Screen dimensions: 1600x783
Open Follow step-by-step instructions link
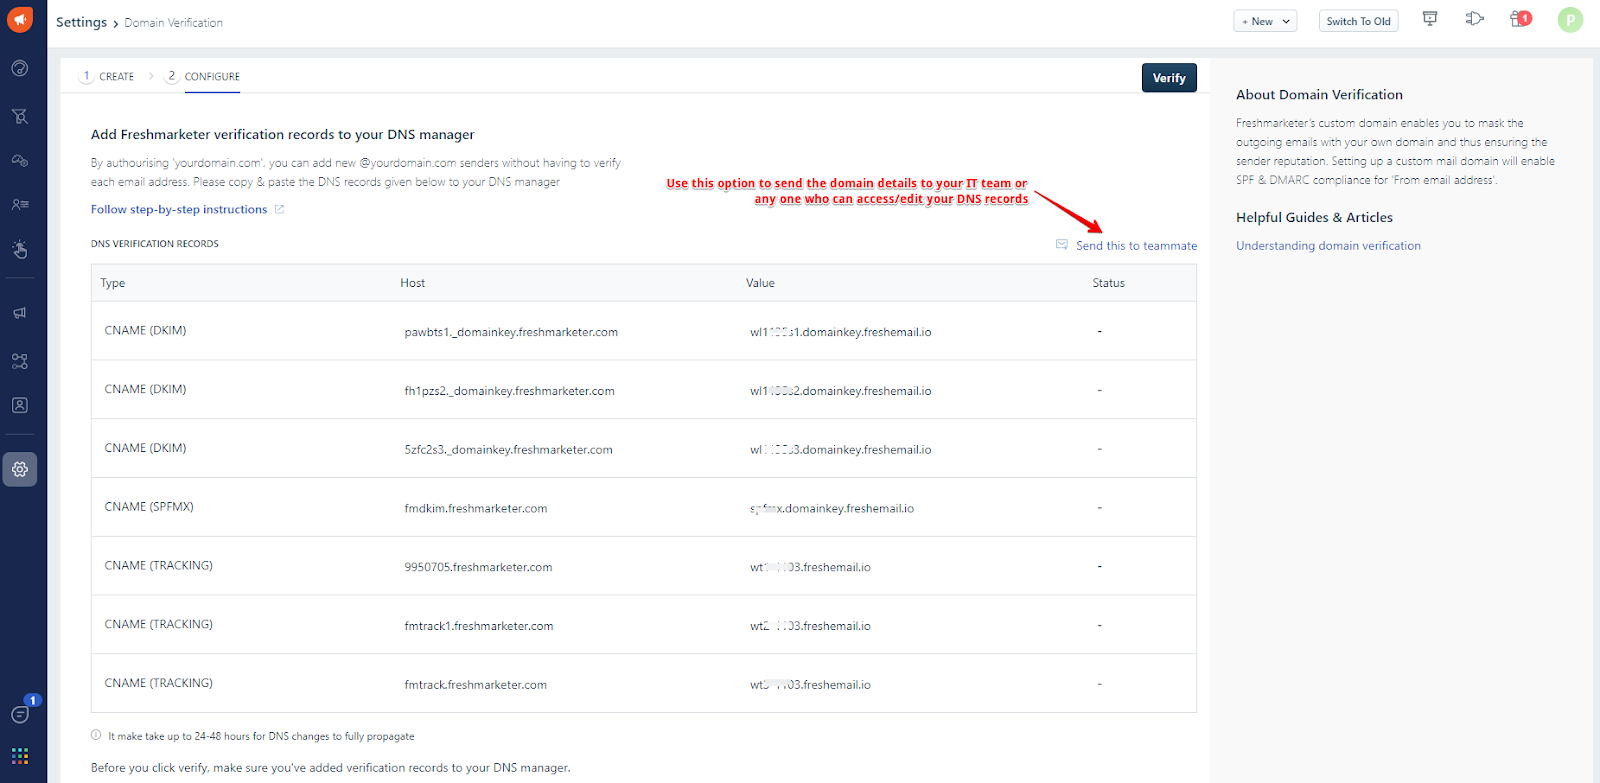coord(179,210)
